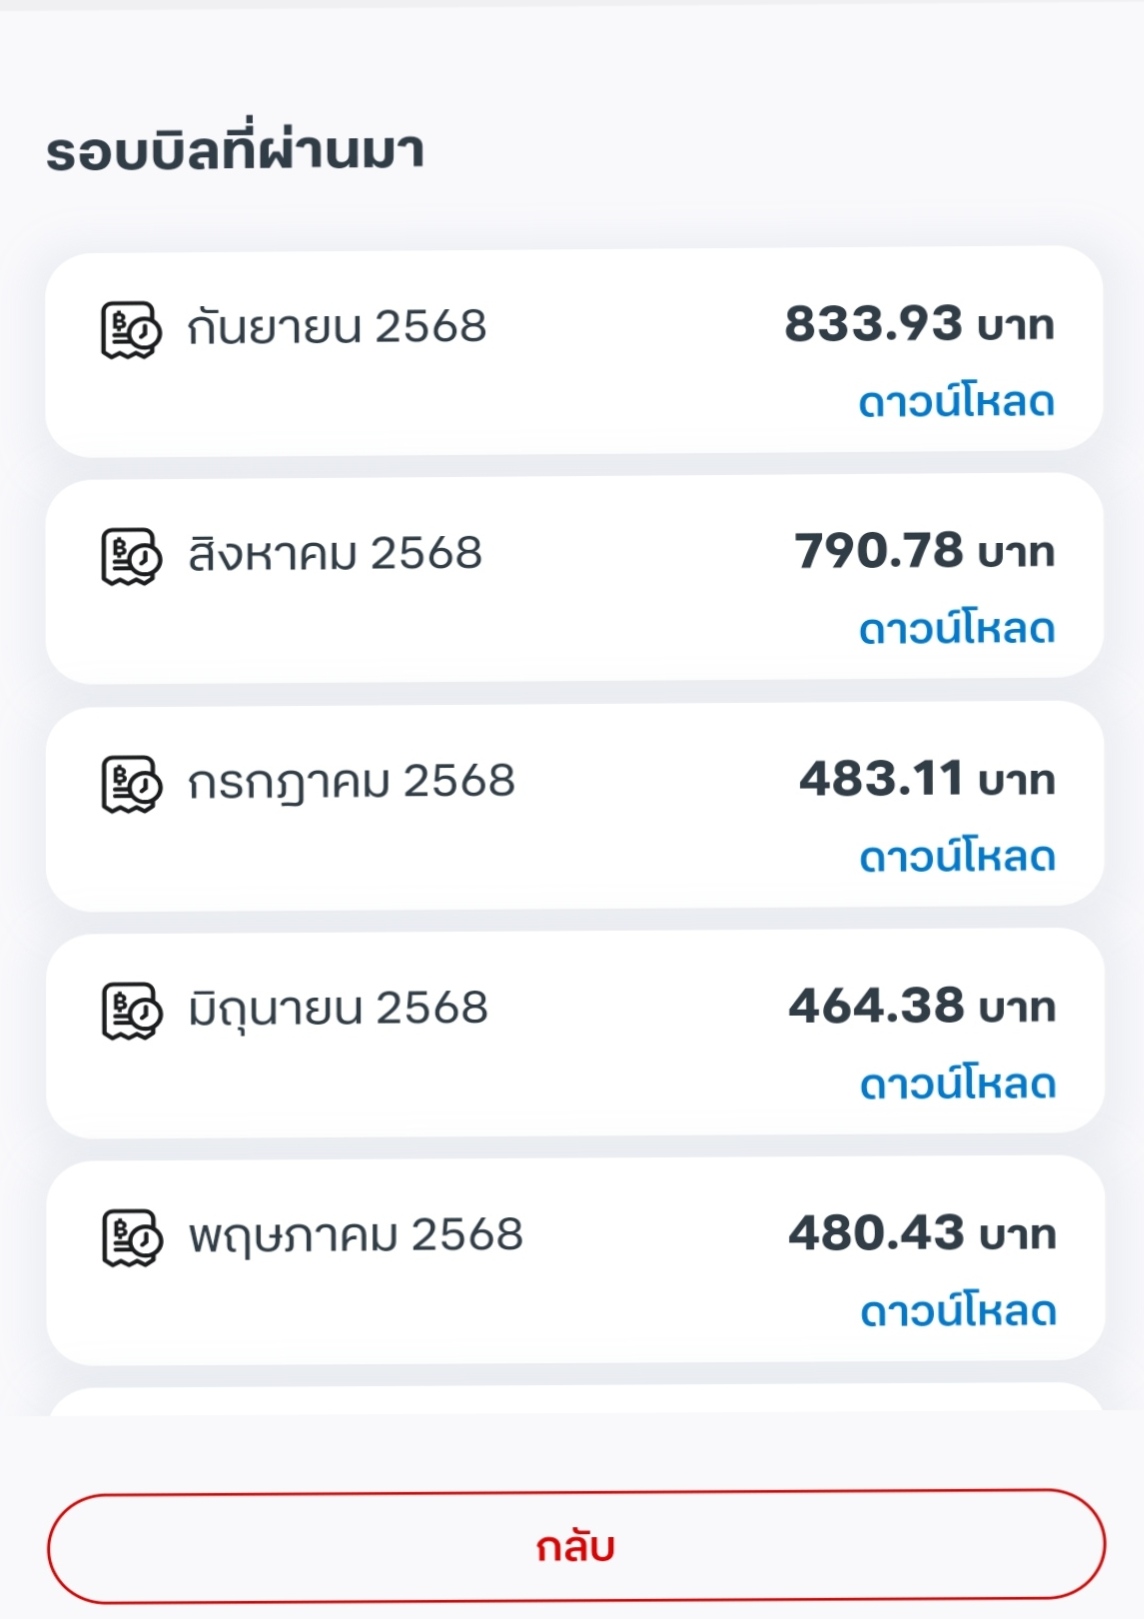Click bill icon next to พฤษภาคม 2568
Image resolution: width=1144 pixels, height=1619 pixels.
tap(131, 1238)
